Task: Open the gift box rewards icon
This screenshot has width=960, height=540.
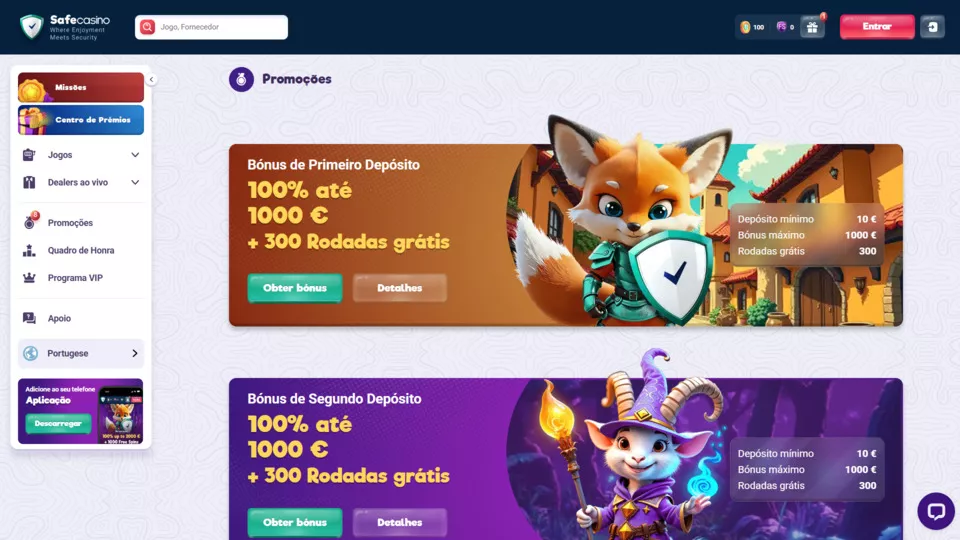Action: point(812,27)
